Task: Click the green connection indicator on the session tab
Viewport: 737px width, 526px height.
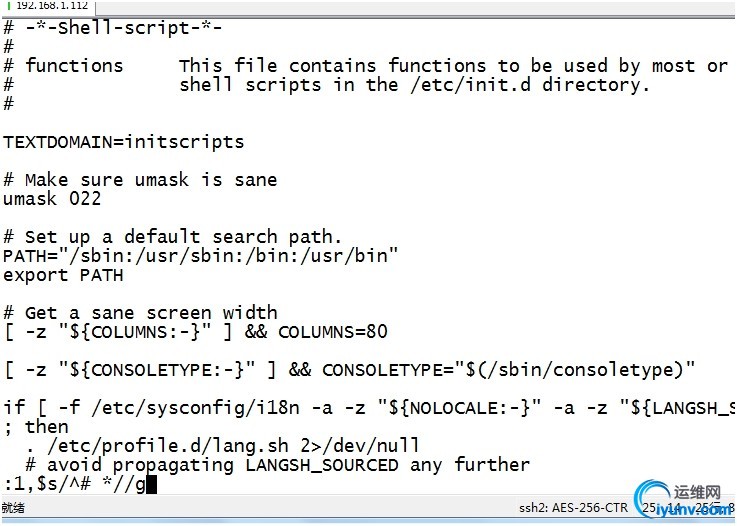Action: (x=8, y=6)
